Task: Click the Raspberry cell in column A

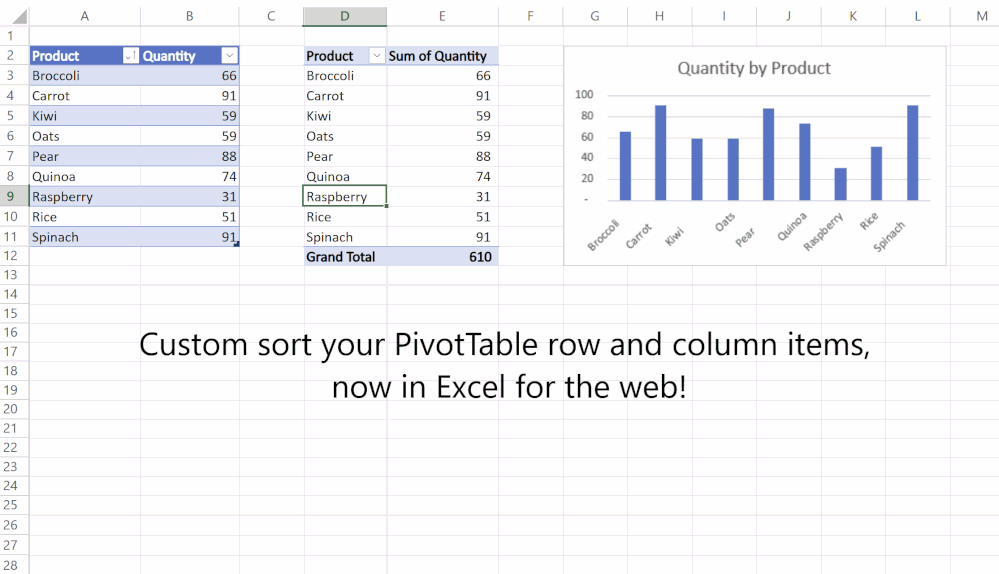Action: tap(85, 197)
